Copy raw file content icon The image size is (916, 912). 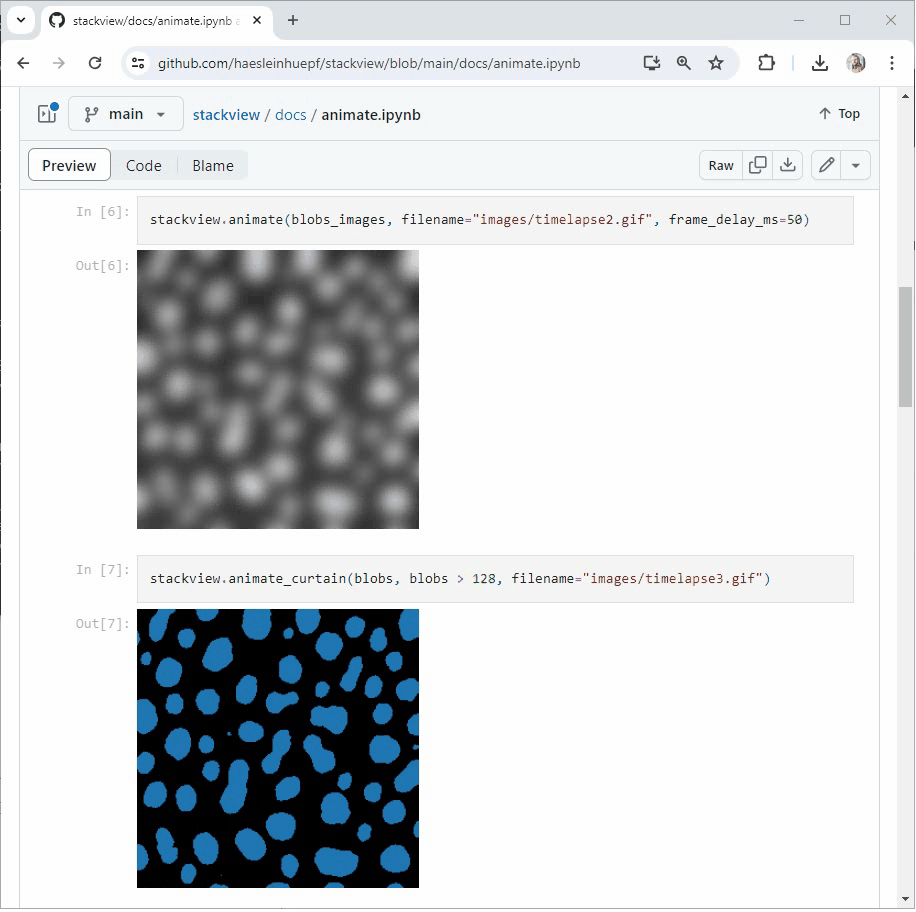pyautogui.click(x=758, y=166)
